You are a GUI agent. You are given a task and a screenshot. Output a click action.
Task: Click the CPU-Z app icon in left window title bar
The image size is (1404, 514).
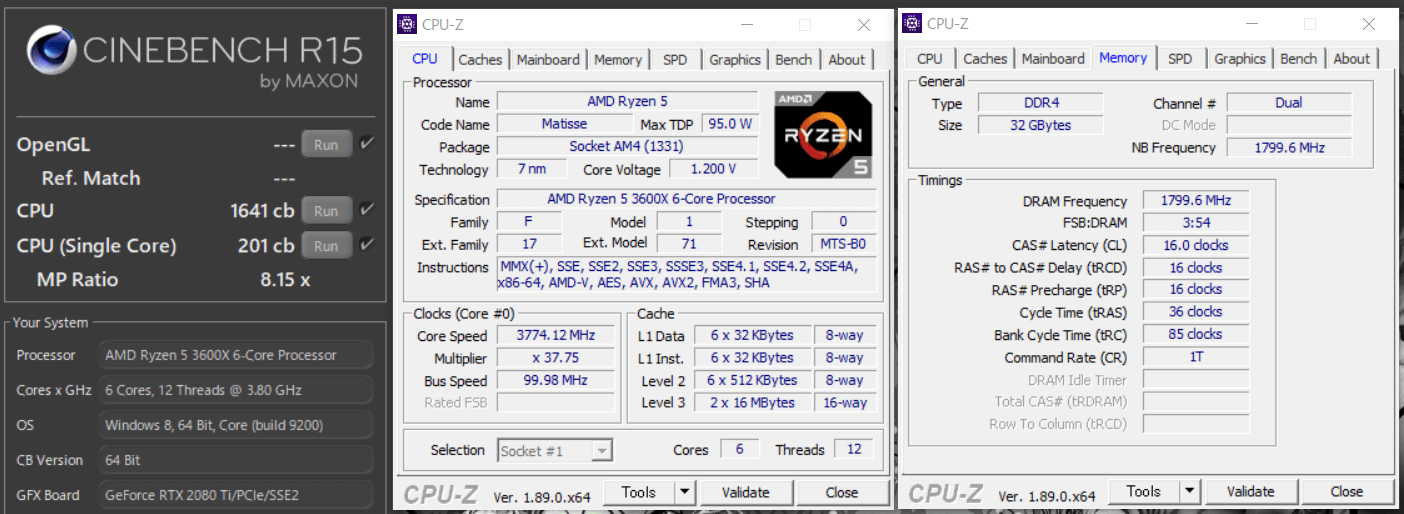407,24
